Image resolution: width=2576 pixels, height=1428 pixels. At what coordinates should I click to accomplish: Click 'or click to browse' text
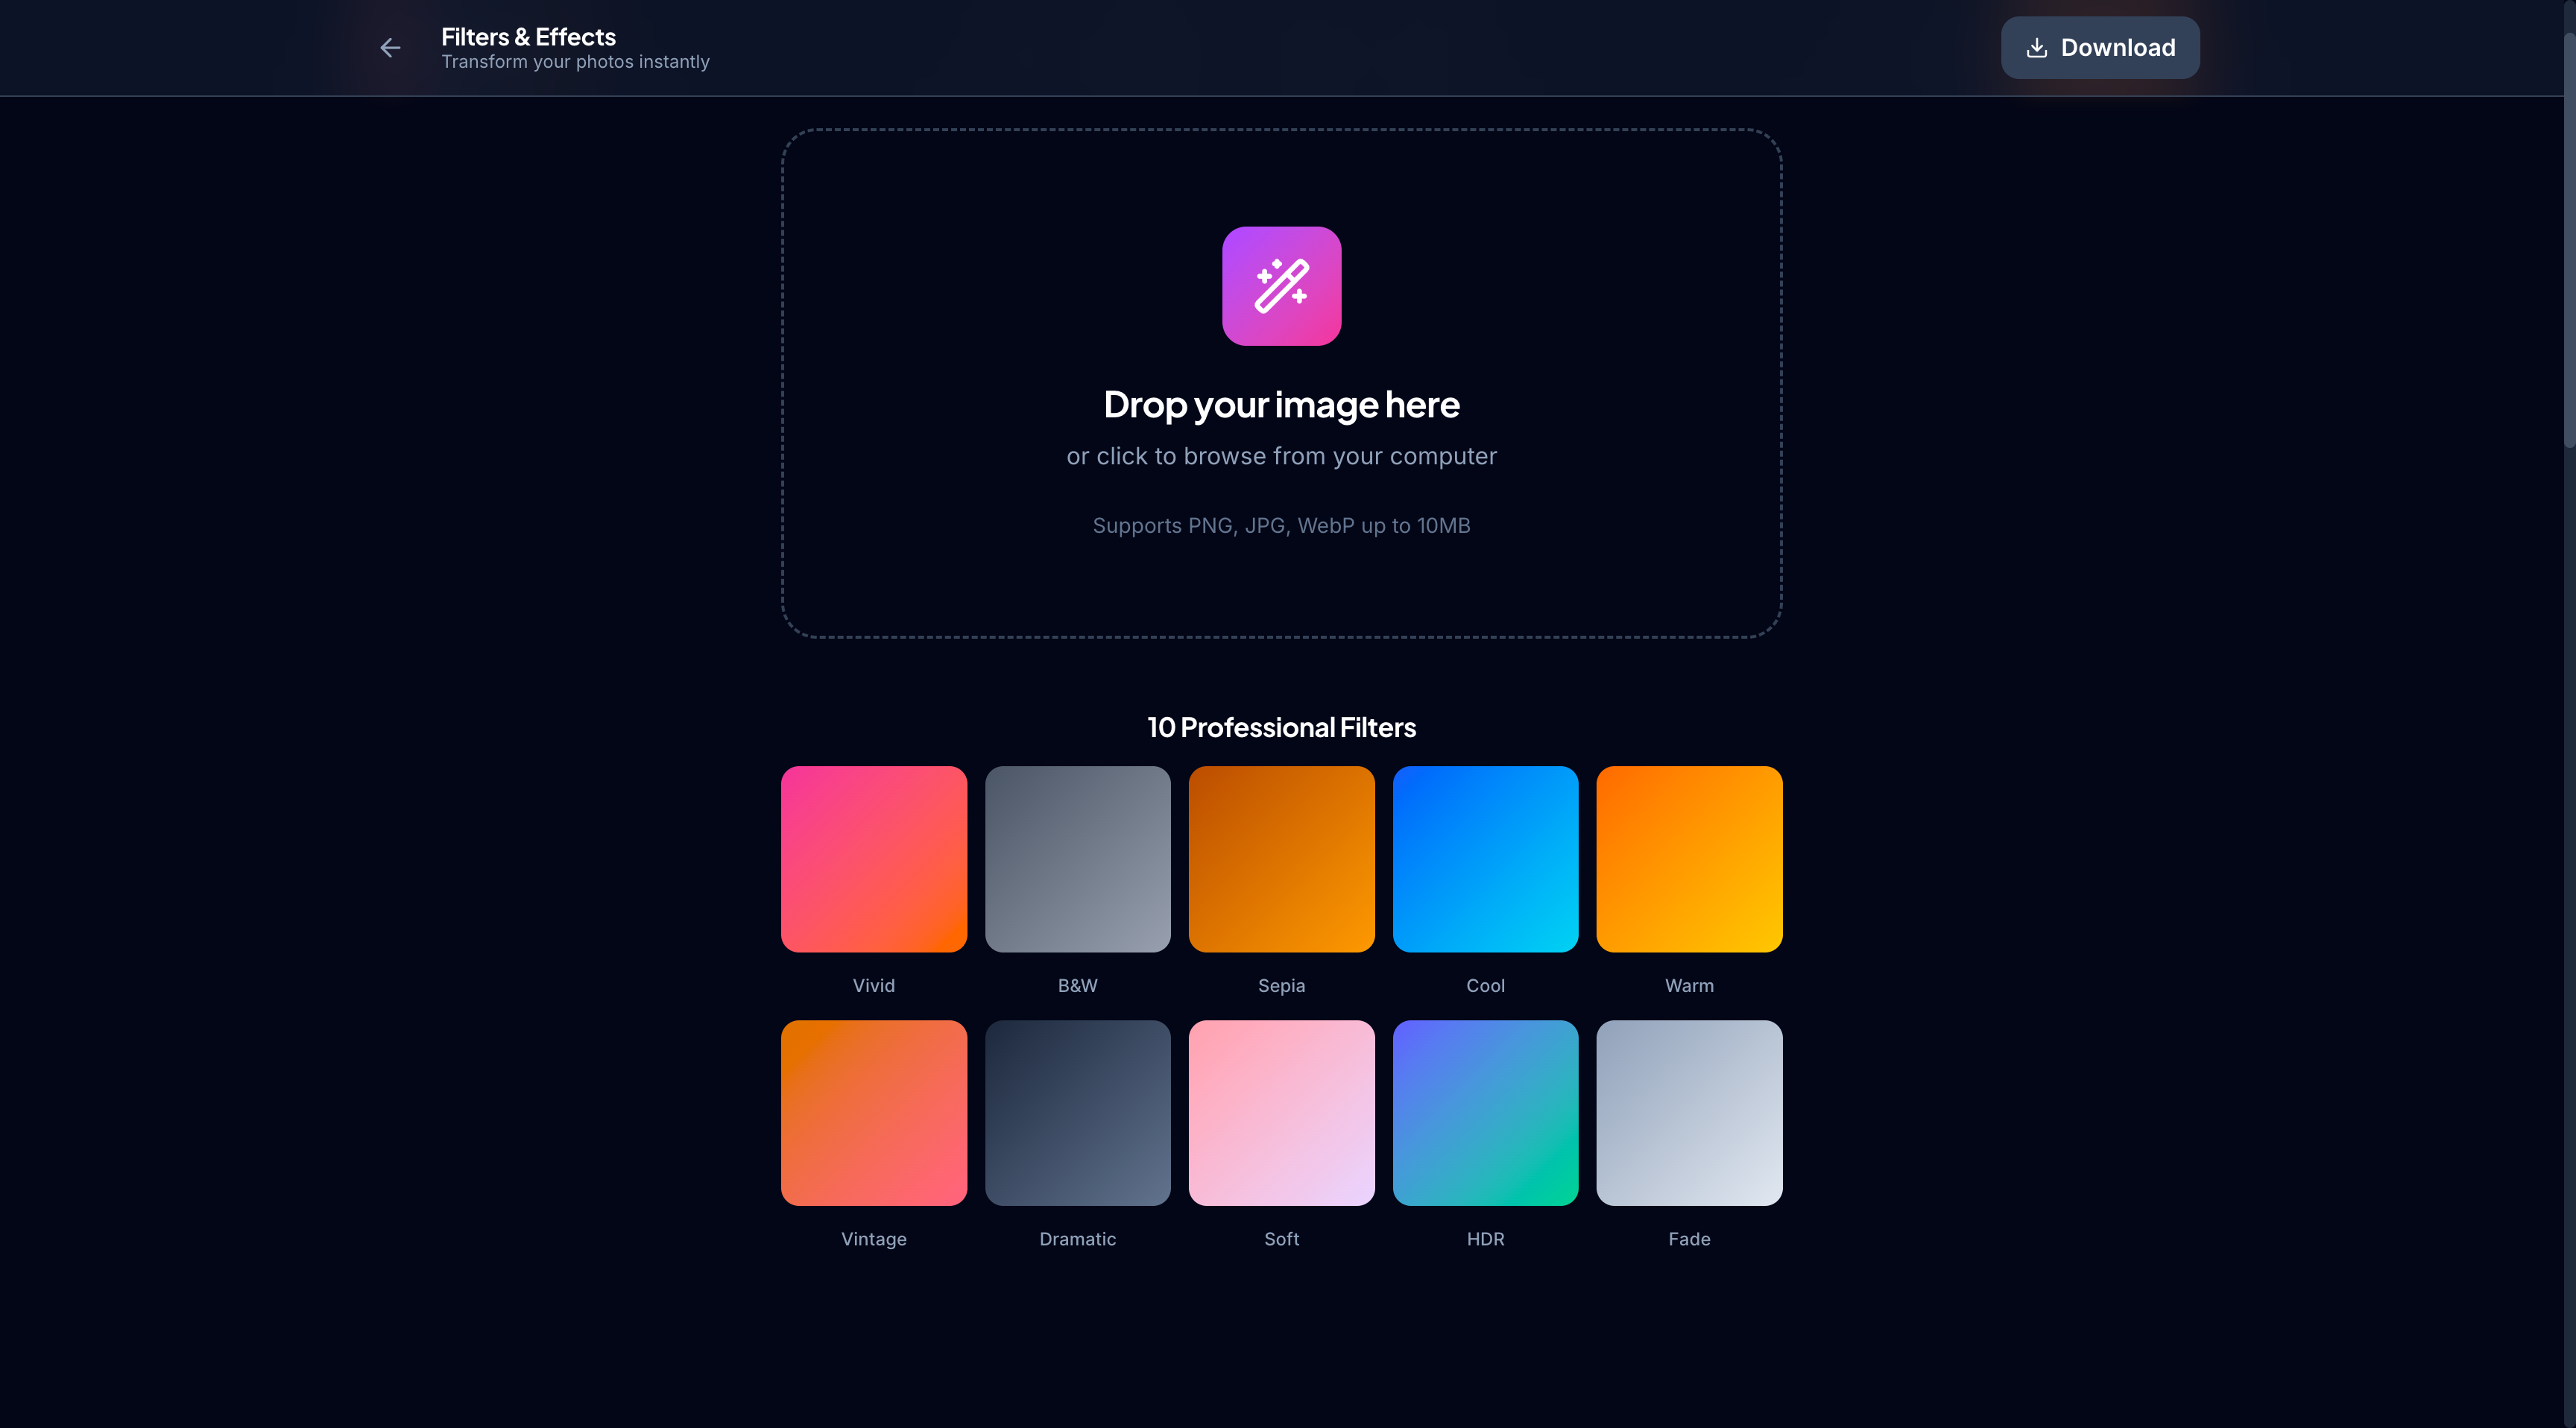pos(1281,456)
